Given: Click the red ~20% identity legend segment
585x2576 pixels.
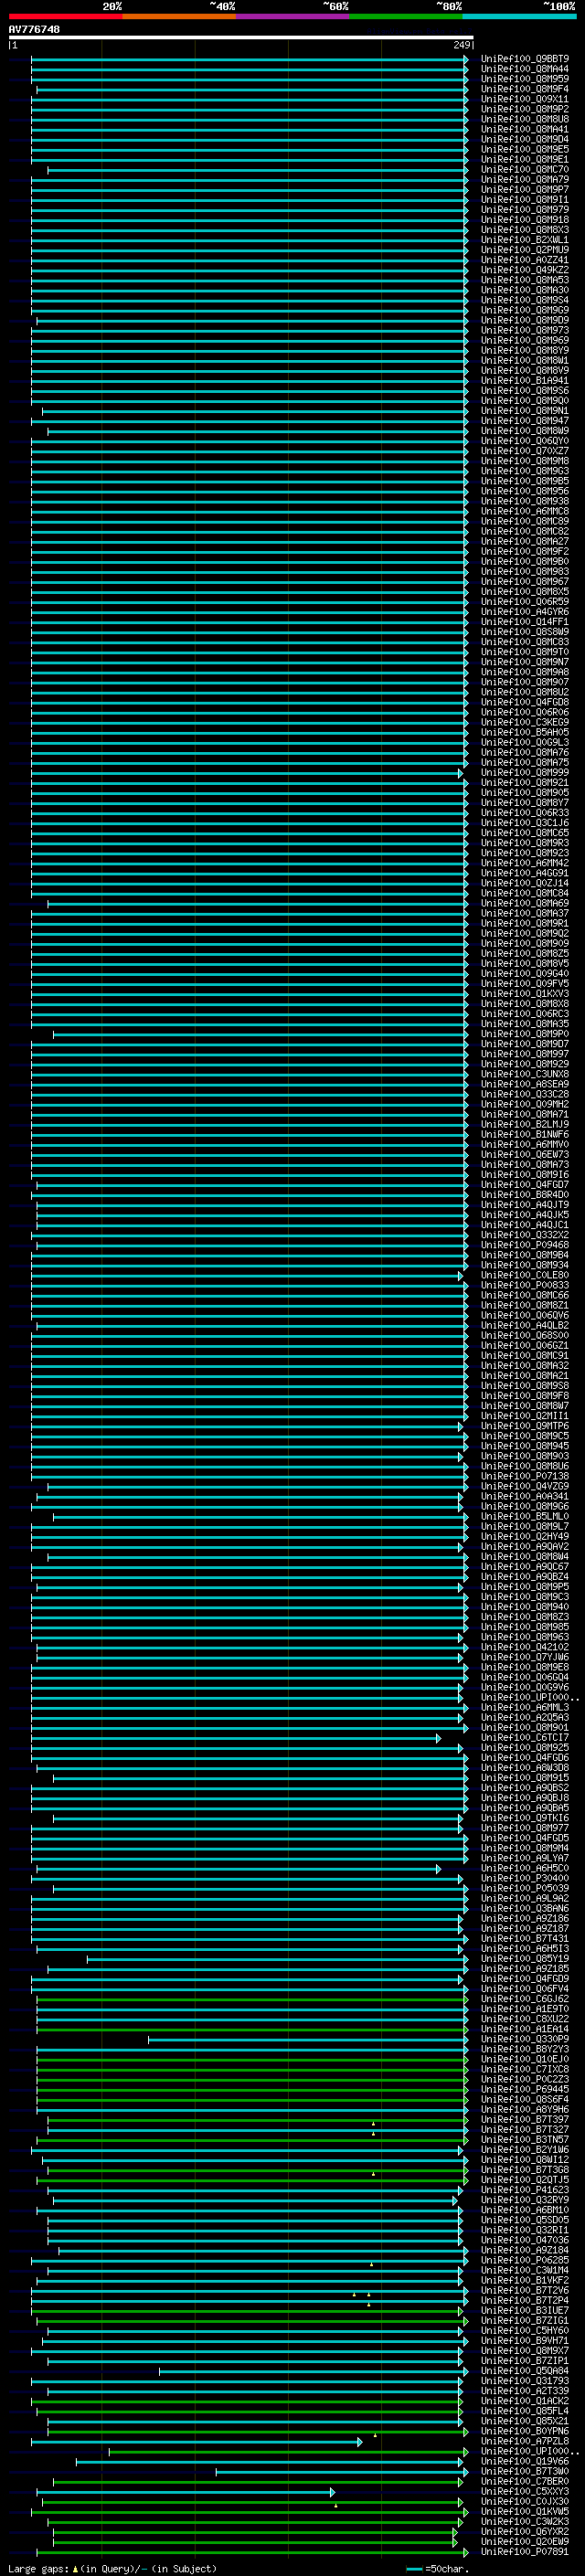Looking at the screenshot, I should (x=65, y=16).
